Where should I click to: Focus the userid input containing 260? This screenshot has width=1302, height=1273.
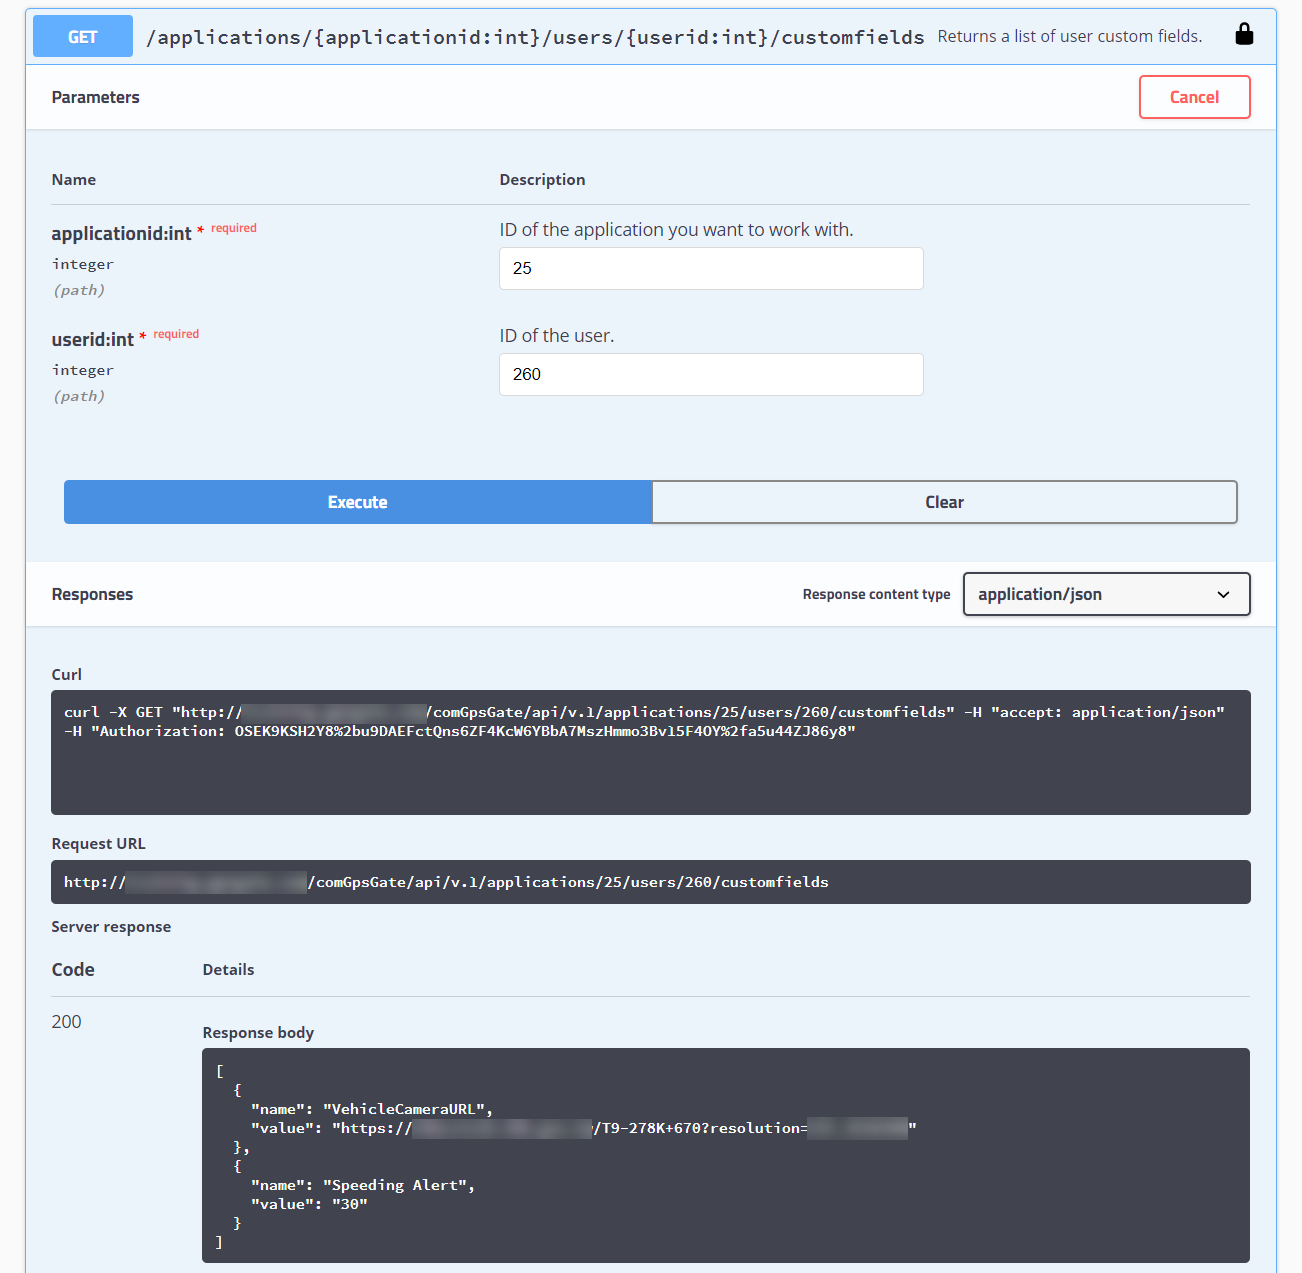(x=710, y=375)
